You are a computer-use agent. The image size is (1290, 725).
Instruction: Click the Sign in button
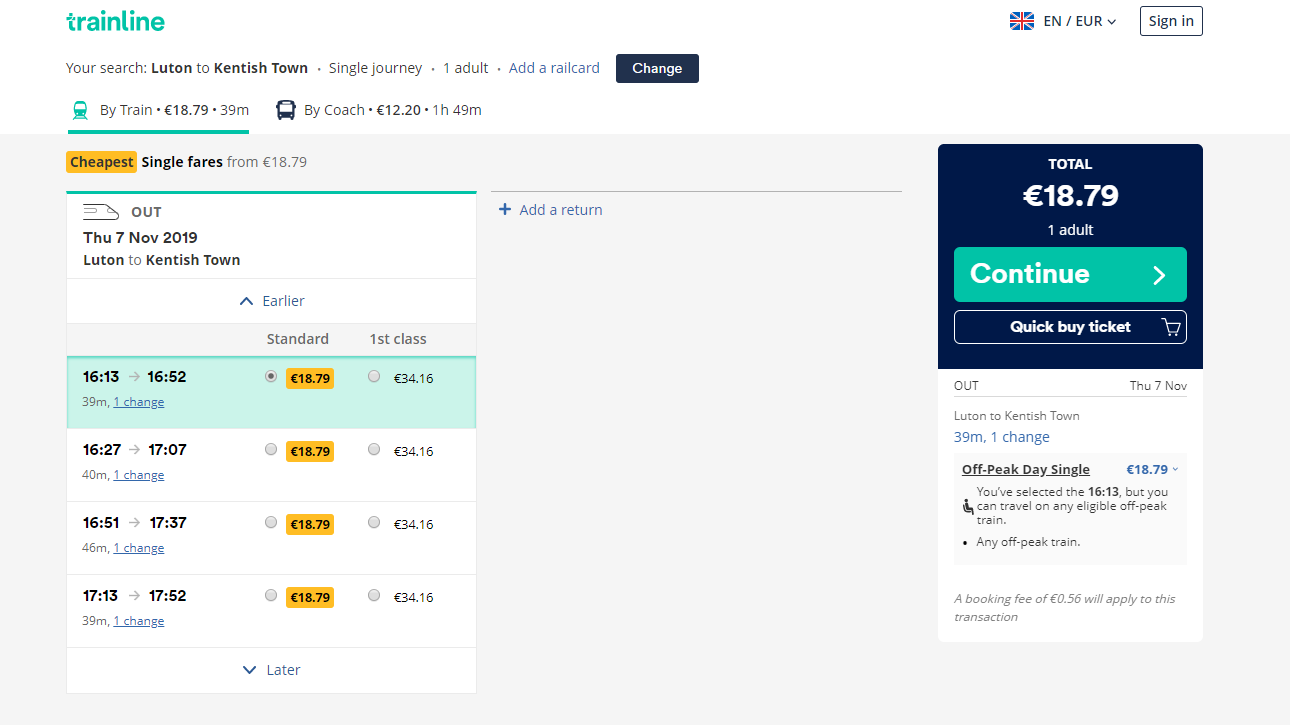(x=1171, y=21)
